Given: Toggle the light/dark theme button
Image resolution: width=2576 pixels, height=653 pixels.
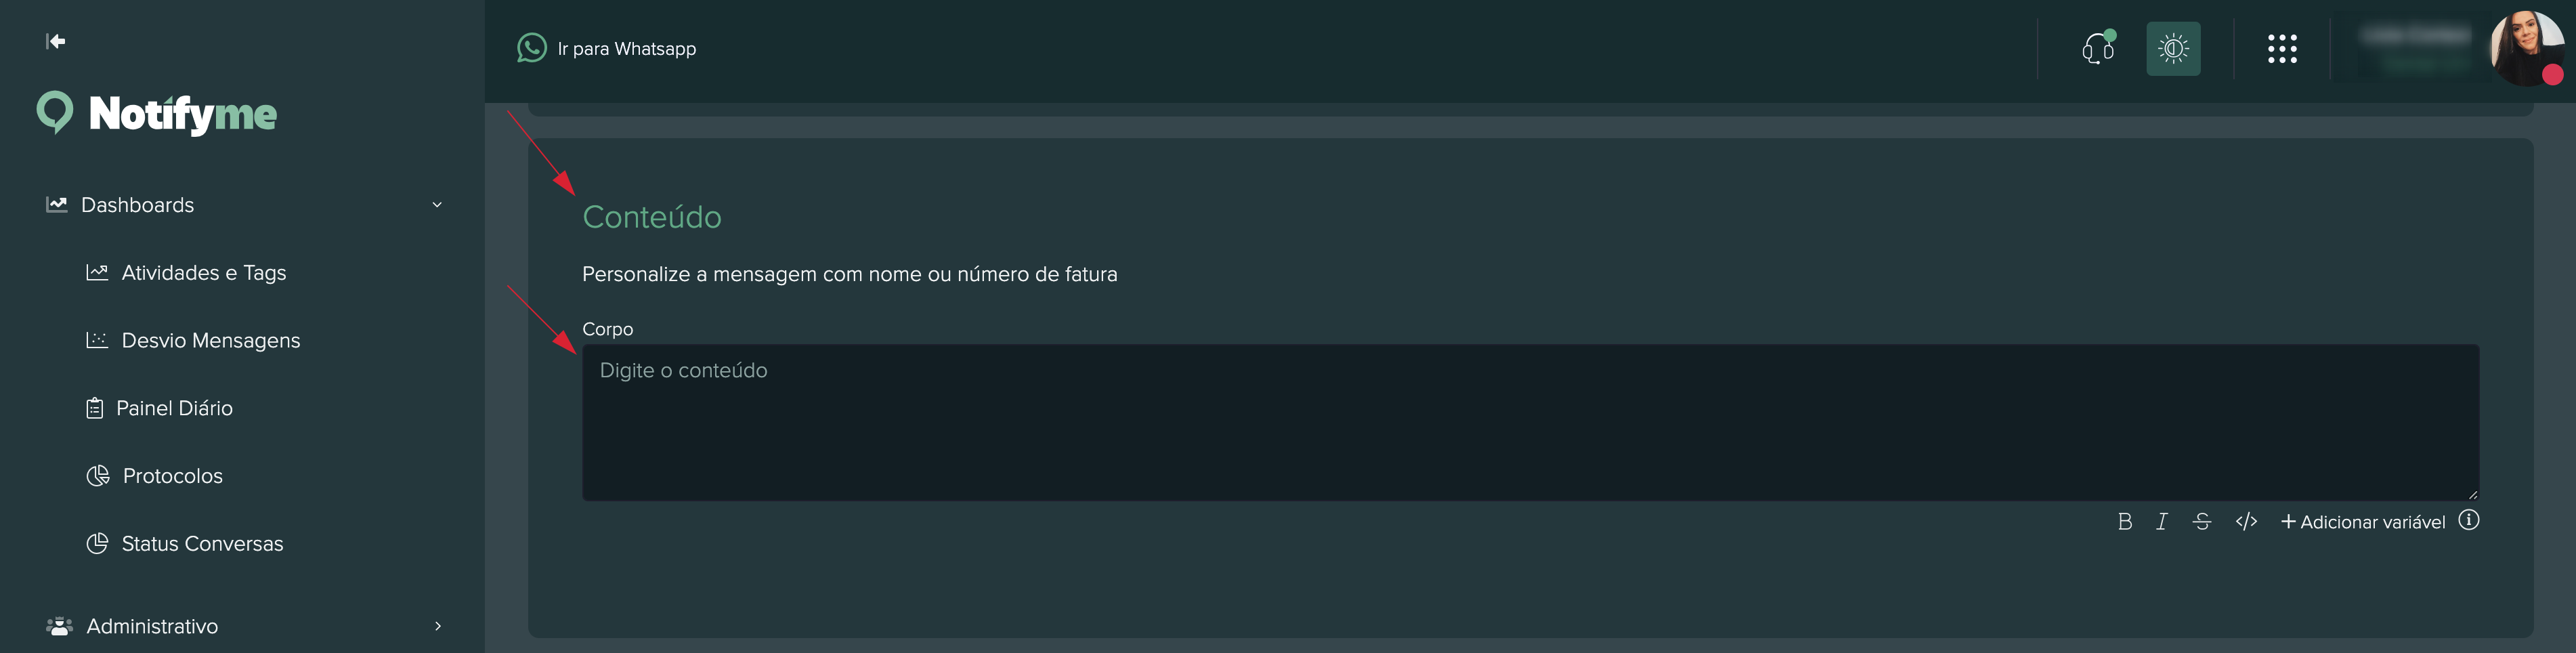Looking at the screenshot, I should 2172,49.
